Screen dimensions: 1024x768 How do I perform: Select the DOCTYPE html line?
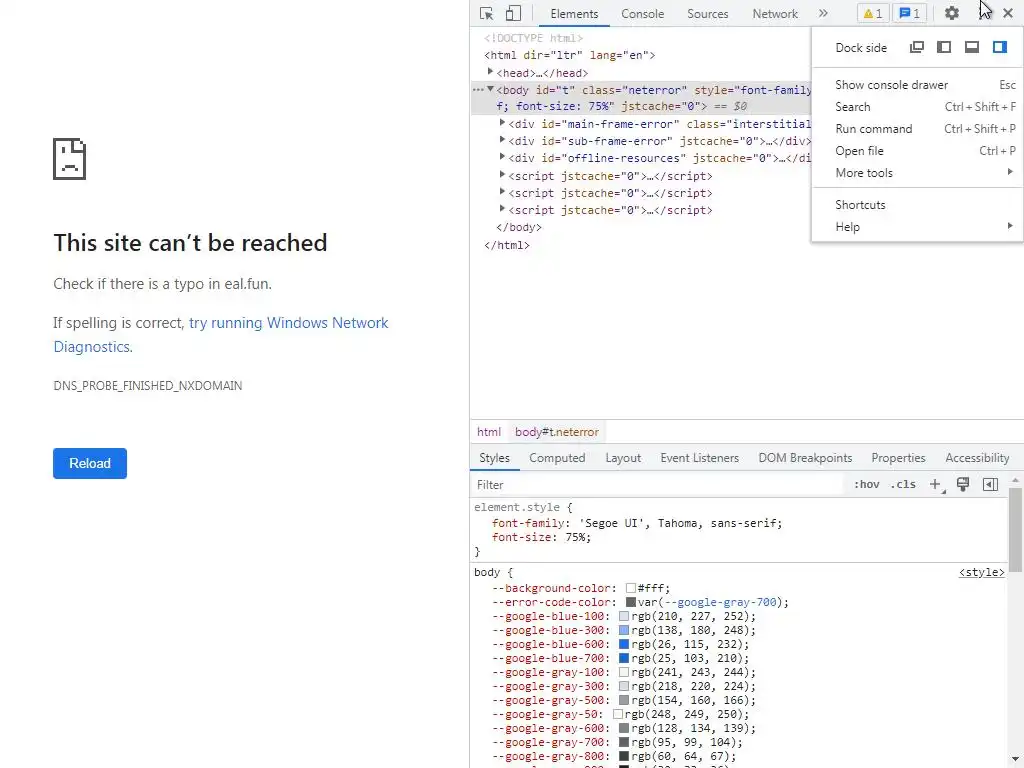pyautogui.click(x=534, y=38)
